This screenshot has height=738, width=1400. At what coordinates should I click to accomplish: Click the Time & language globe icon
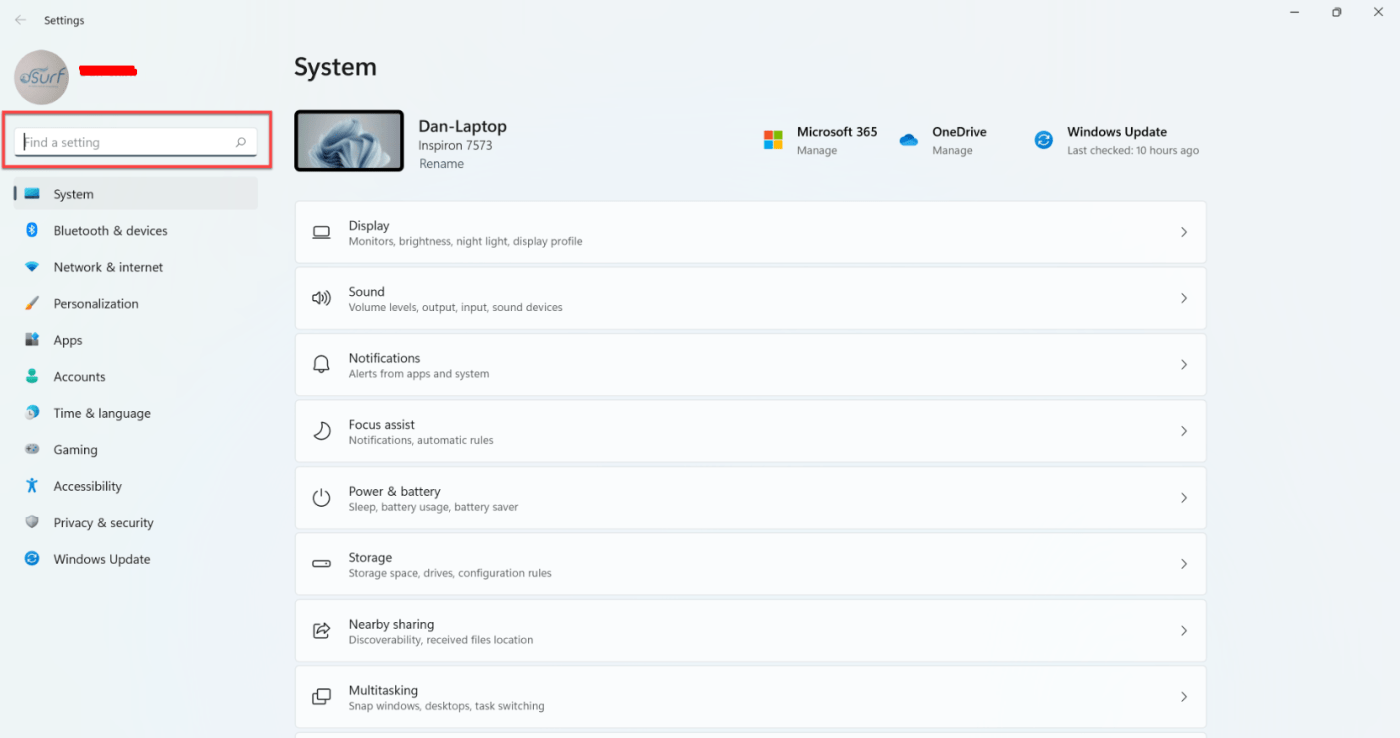tap(32, 413)
